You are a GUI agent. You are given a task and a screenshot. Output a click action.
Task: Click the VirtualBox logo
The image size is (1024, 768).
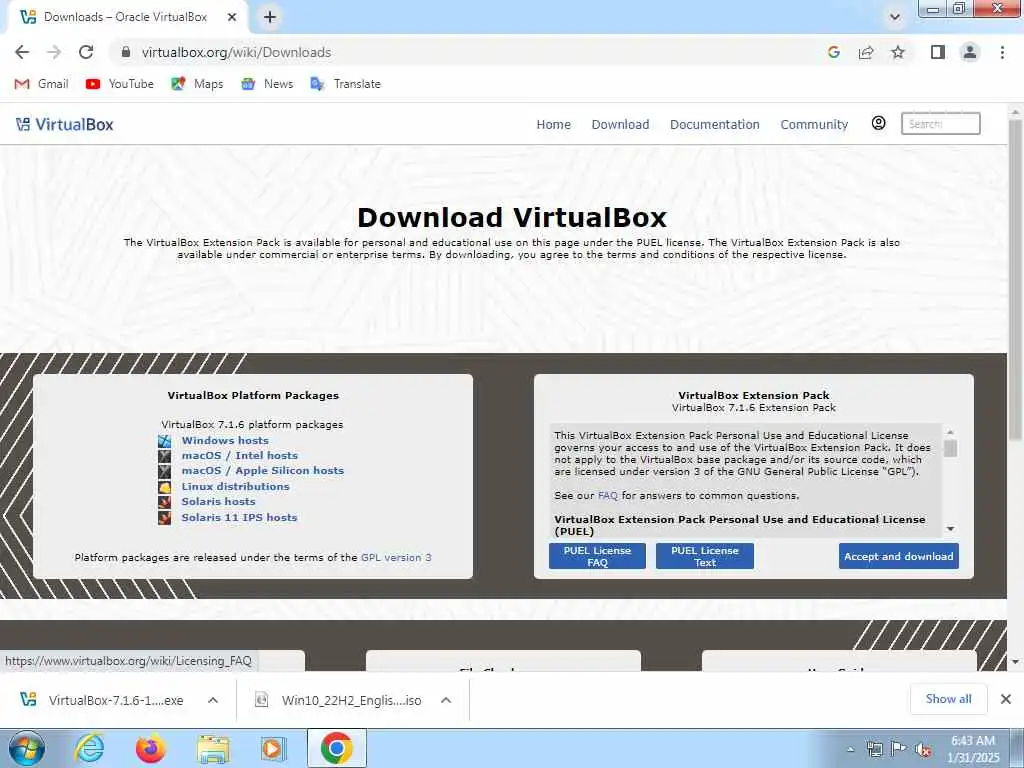coord(65,124)
